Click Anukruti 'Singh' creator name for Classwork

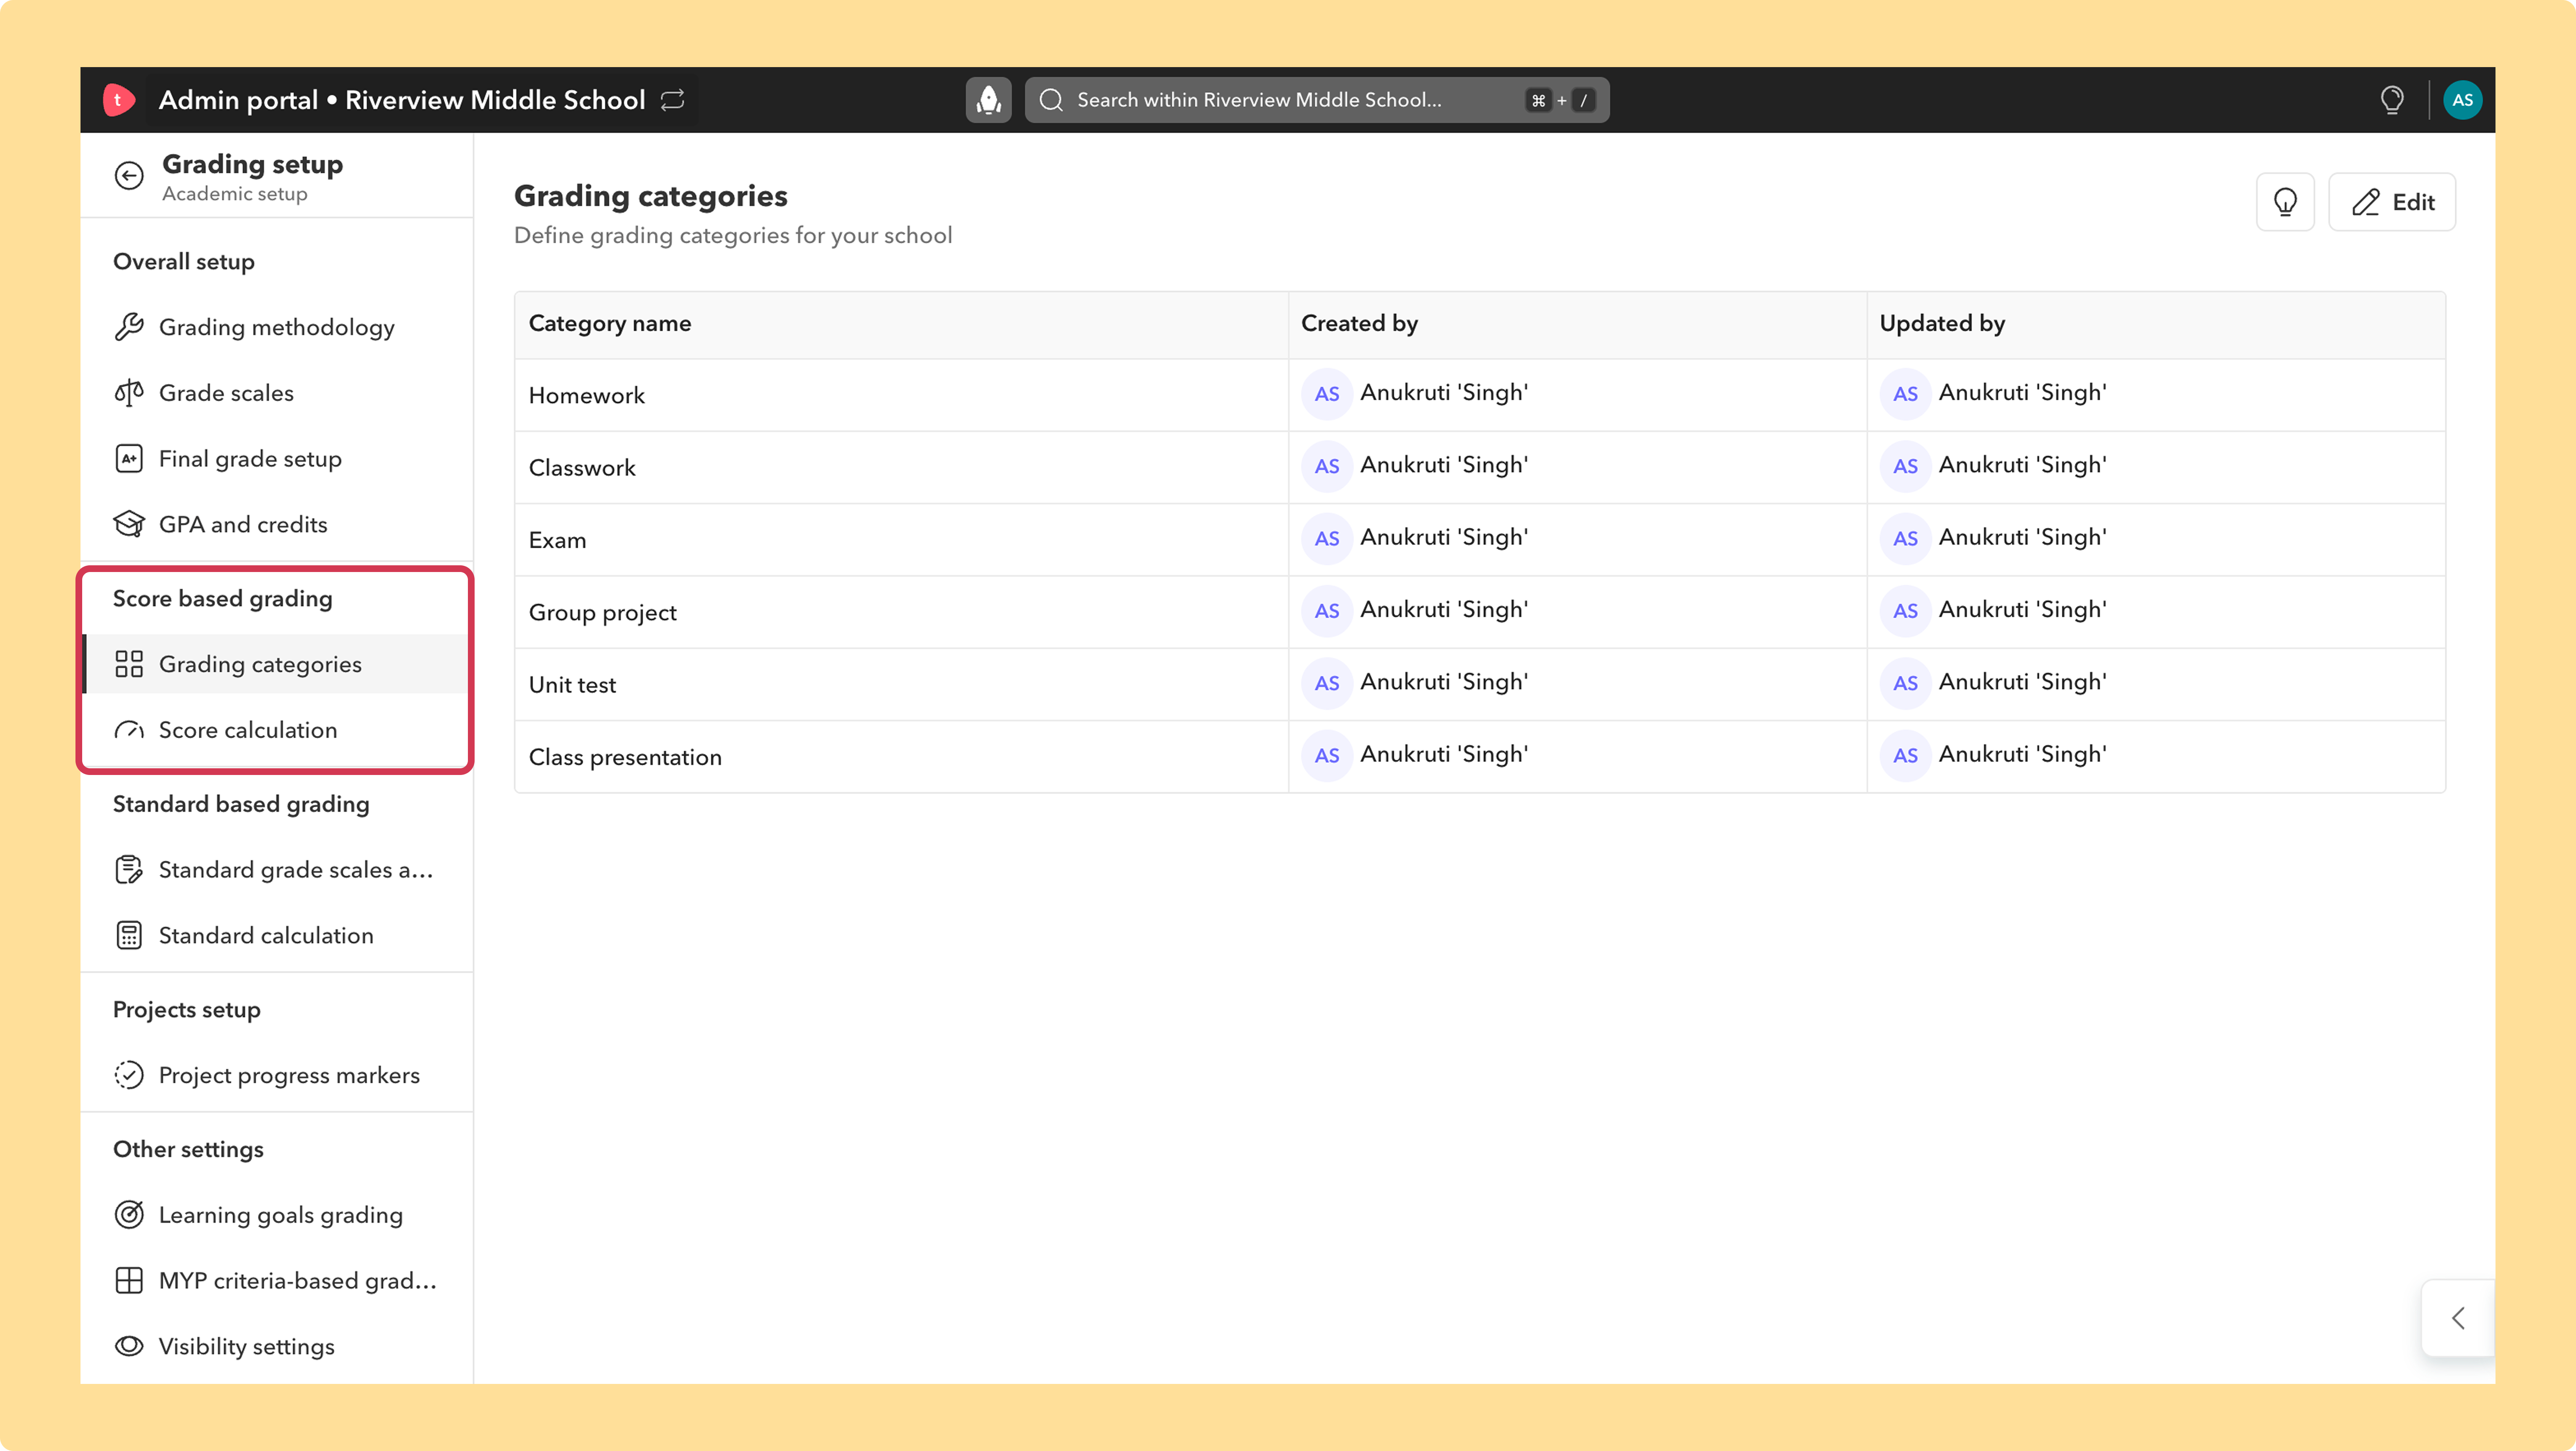[x=1444, y=465]
